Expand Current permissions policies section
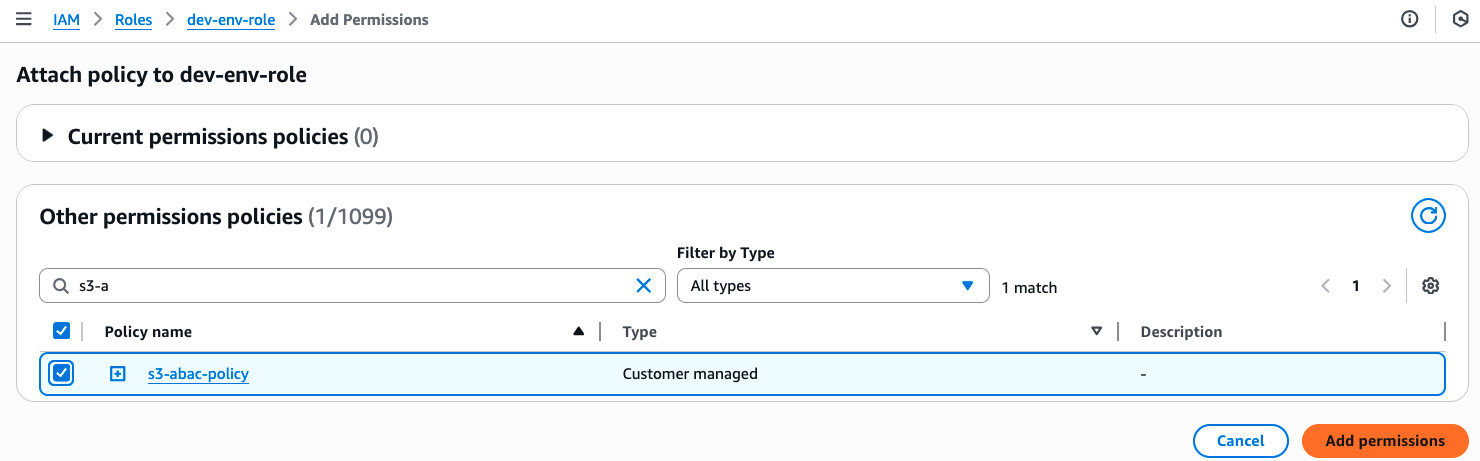1480x461 pixels. coord(47,136)
